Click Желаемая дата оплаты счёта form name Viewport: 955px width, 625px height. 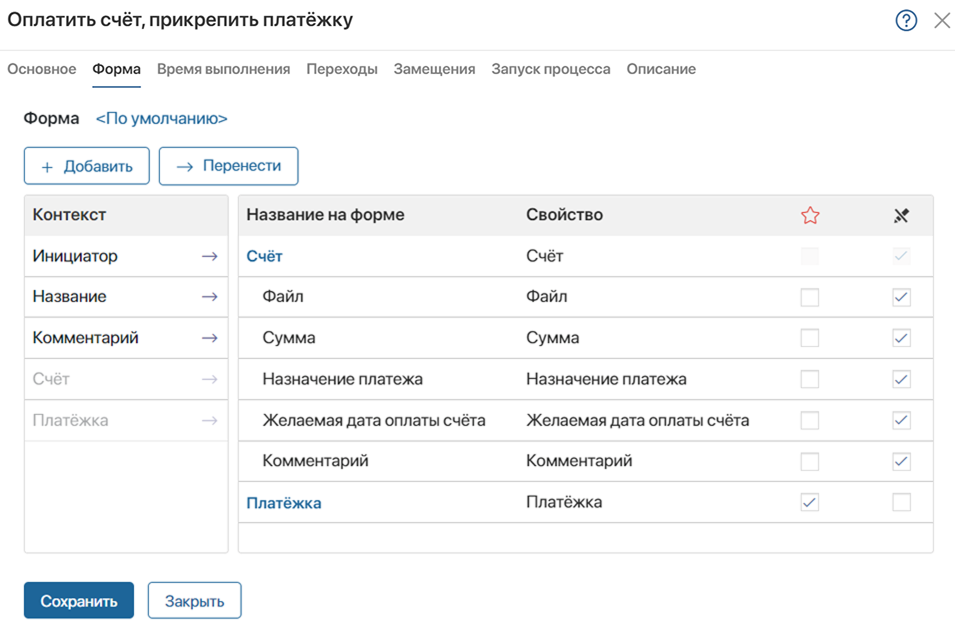tap(374, 420)
